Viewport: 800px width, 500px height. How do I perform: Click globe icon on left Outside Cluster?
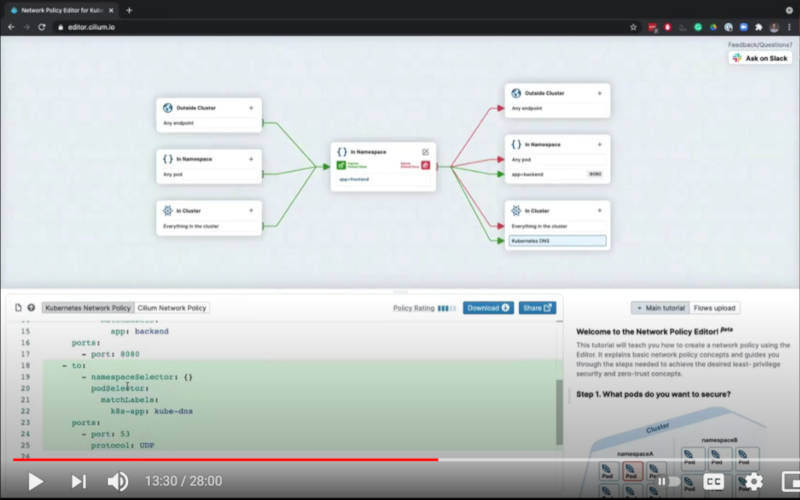pyautogui.click(x=167, y=108)
